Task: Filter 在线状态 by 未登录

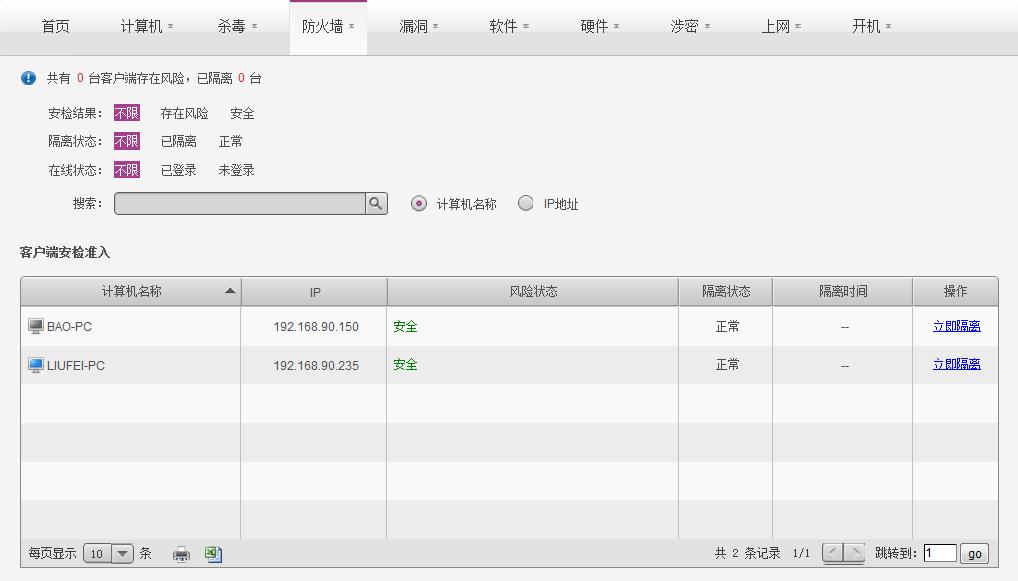Action: coord(236,170)
